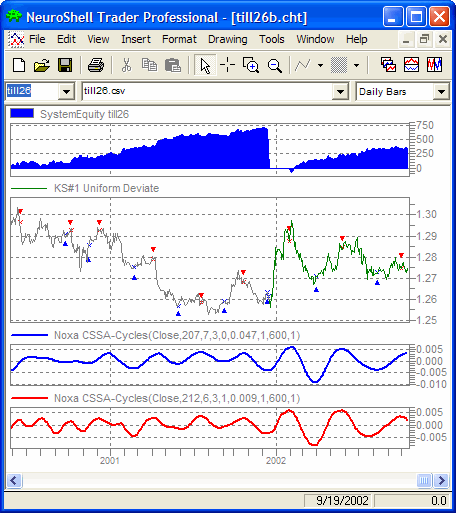
Task: Click the scrollbar right arrow button
Action: pos(441,480)
